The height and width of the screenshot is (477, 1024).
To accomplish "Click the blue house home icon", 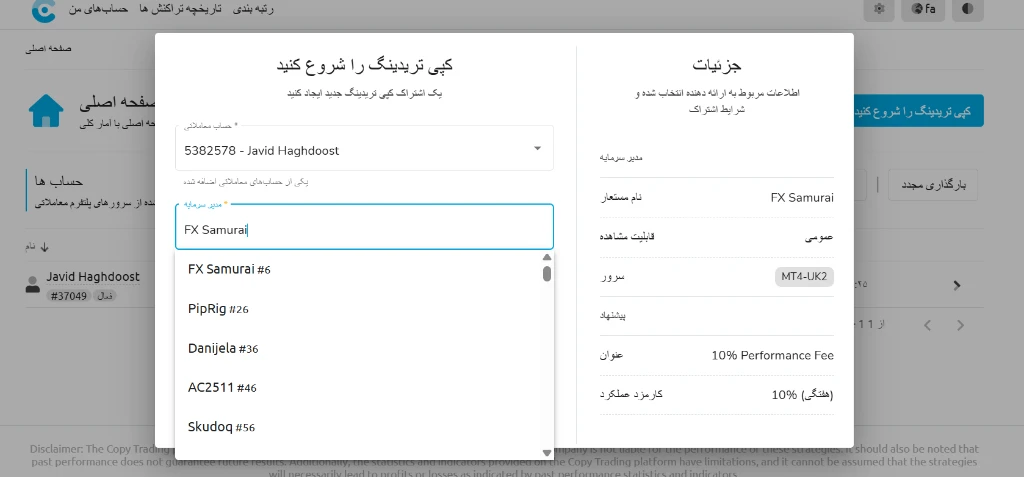I will 46,110.
